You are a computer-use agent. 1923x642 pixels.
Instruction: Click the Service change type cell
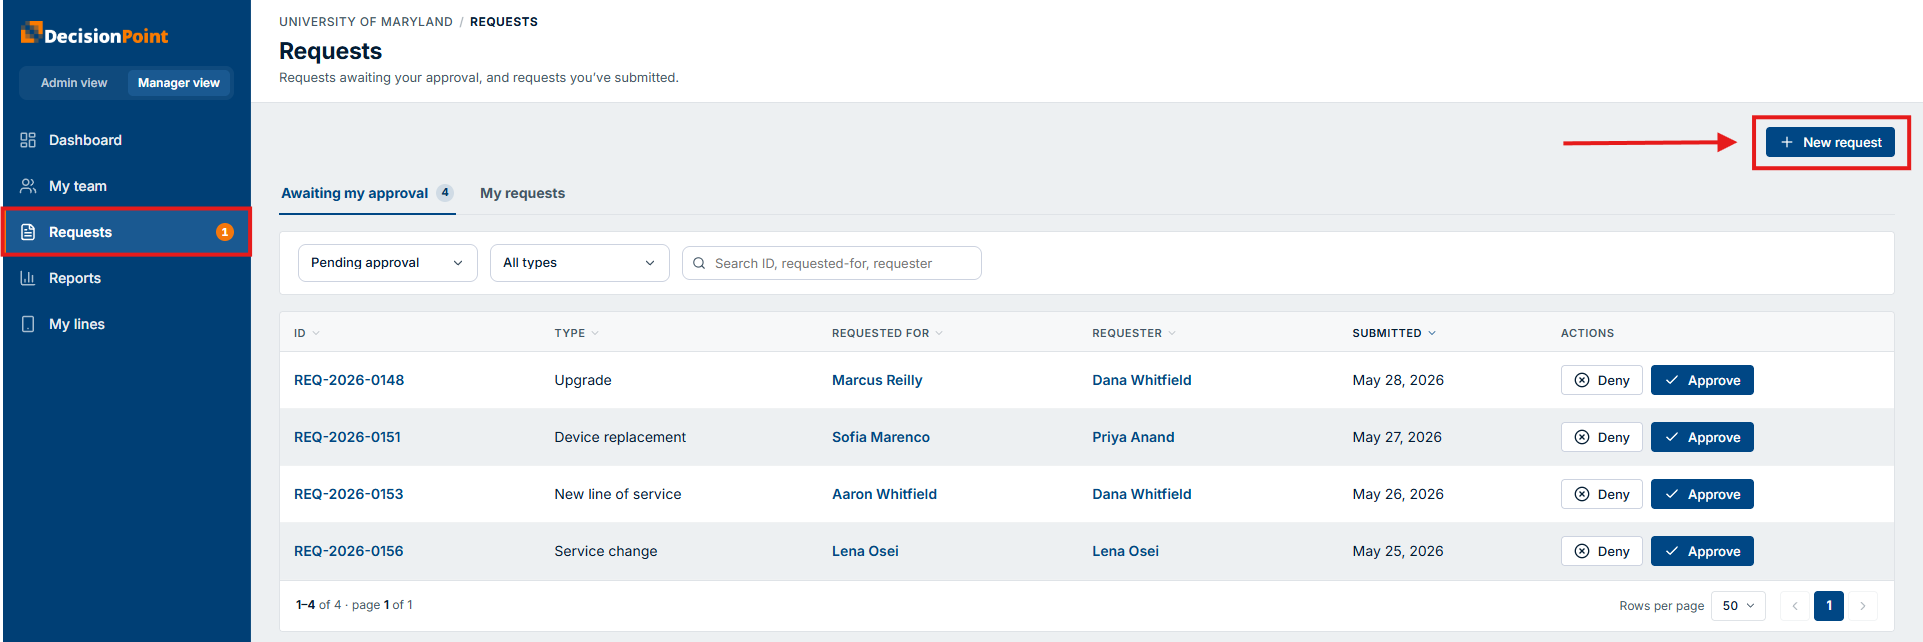click(606, 551)
